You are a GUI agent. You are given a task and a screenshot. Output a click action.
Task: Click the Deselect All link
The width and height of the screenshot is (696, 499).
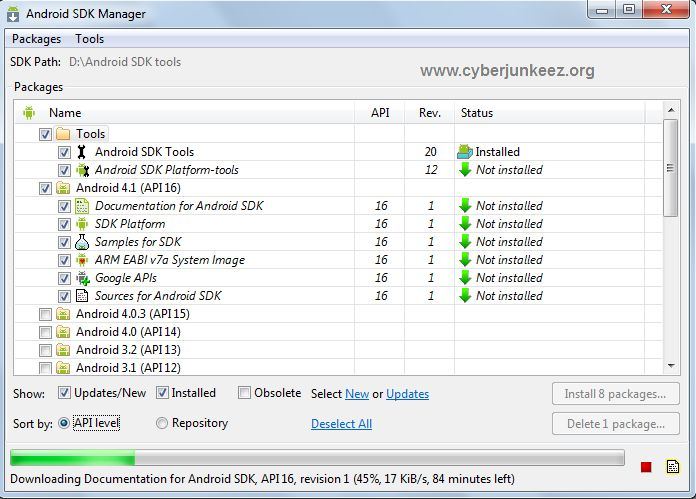pyautogui.click(x=341, y=424)
